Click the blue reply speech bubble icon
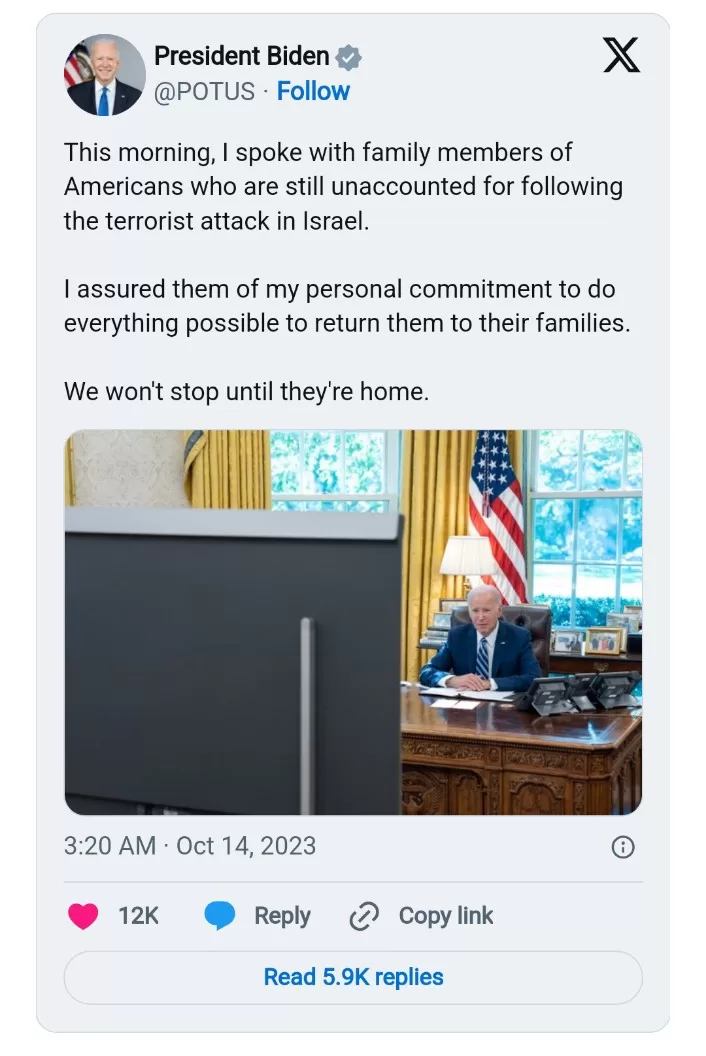Image resolution: width=706 pixels, height=1056 pixels. [219, 916]
